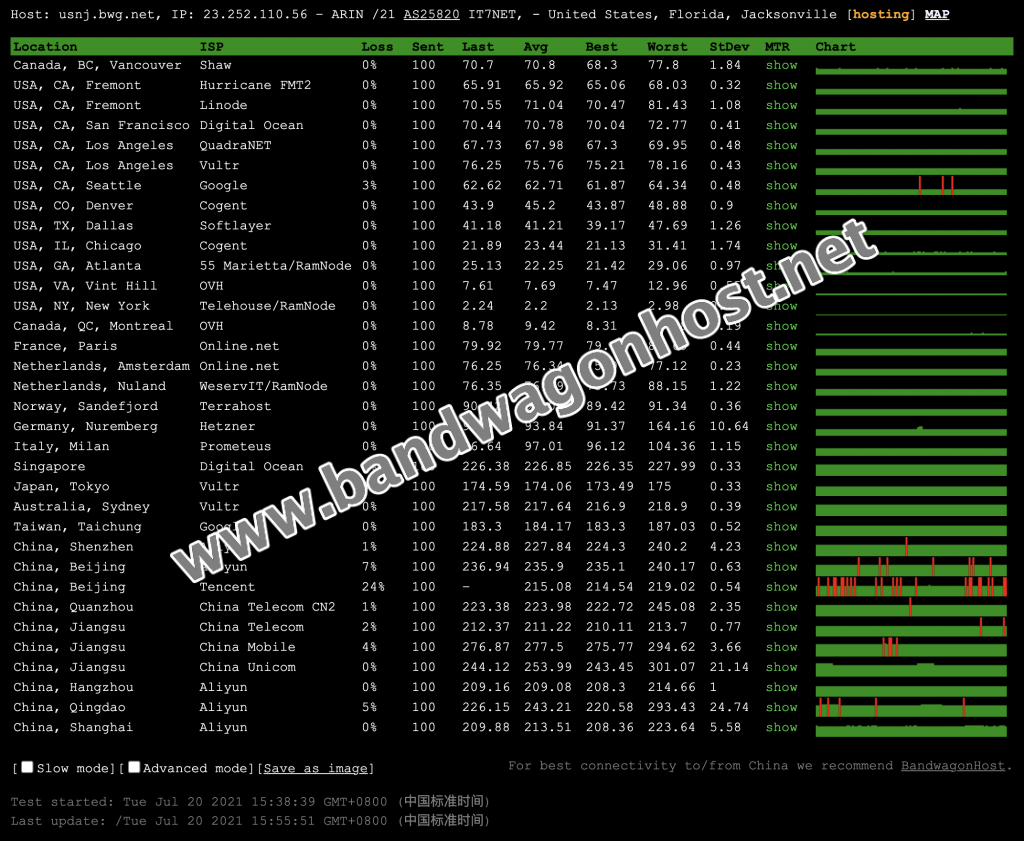1024x841 pixels.
Task: Show MTR for Montreal OVH
Action: tap(782, 326)
